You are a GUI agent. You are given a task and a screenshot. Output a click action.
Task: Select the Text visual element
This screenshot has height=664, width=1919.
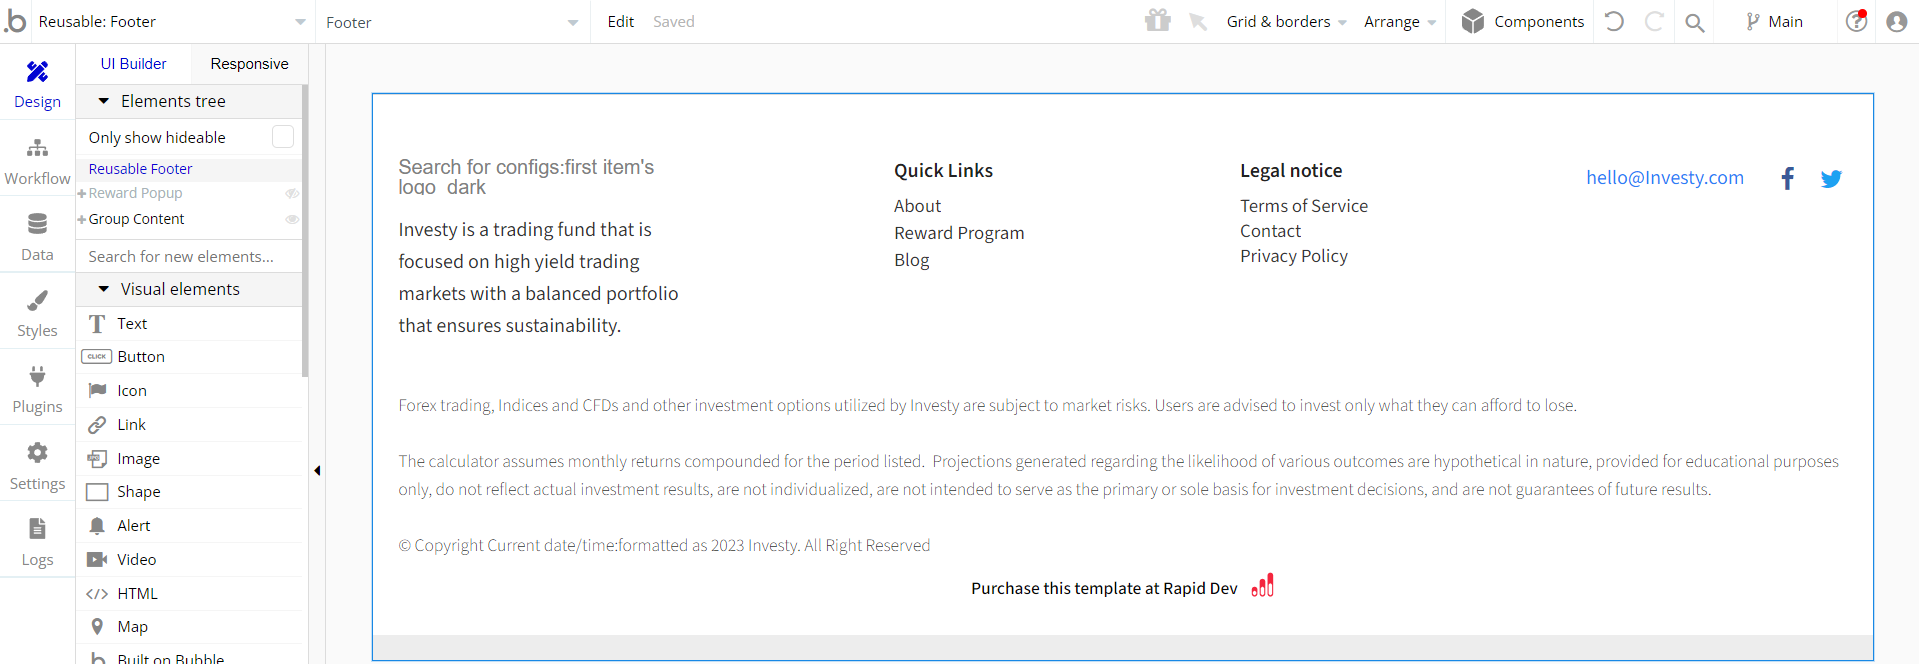(190, 323)
